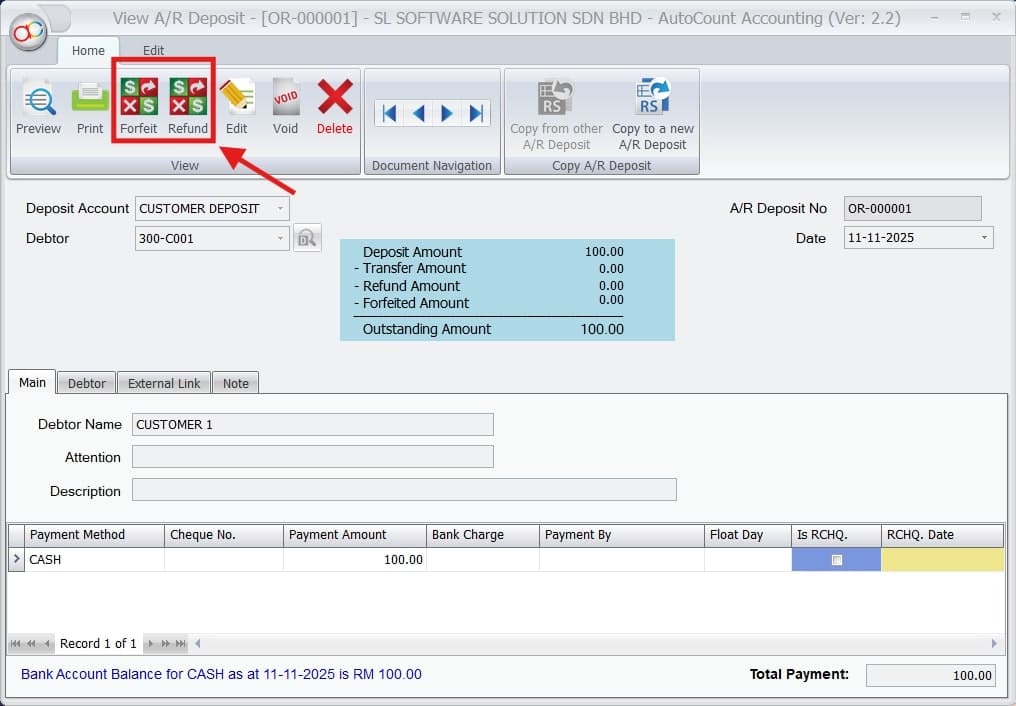Click the Preview icon in ribbon
The height and width of the screenshot is (706, 1016).
point(39,106)
